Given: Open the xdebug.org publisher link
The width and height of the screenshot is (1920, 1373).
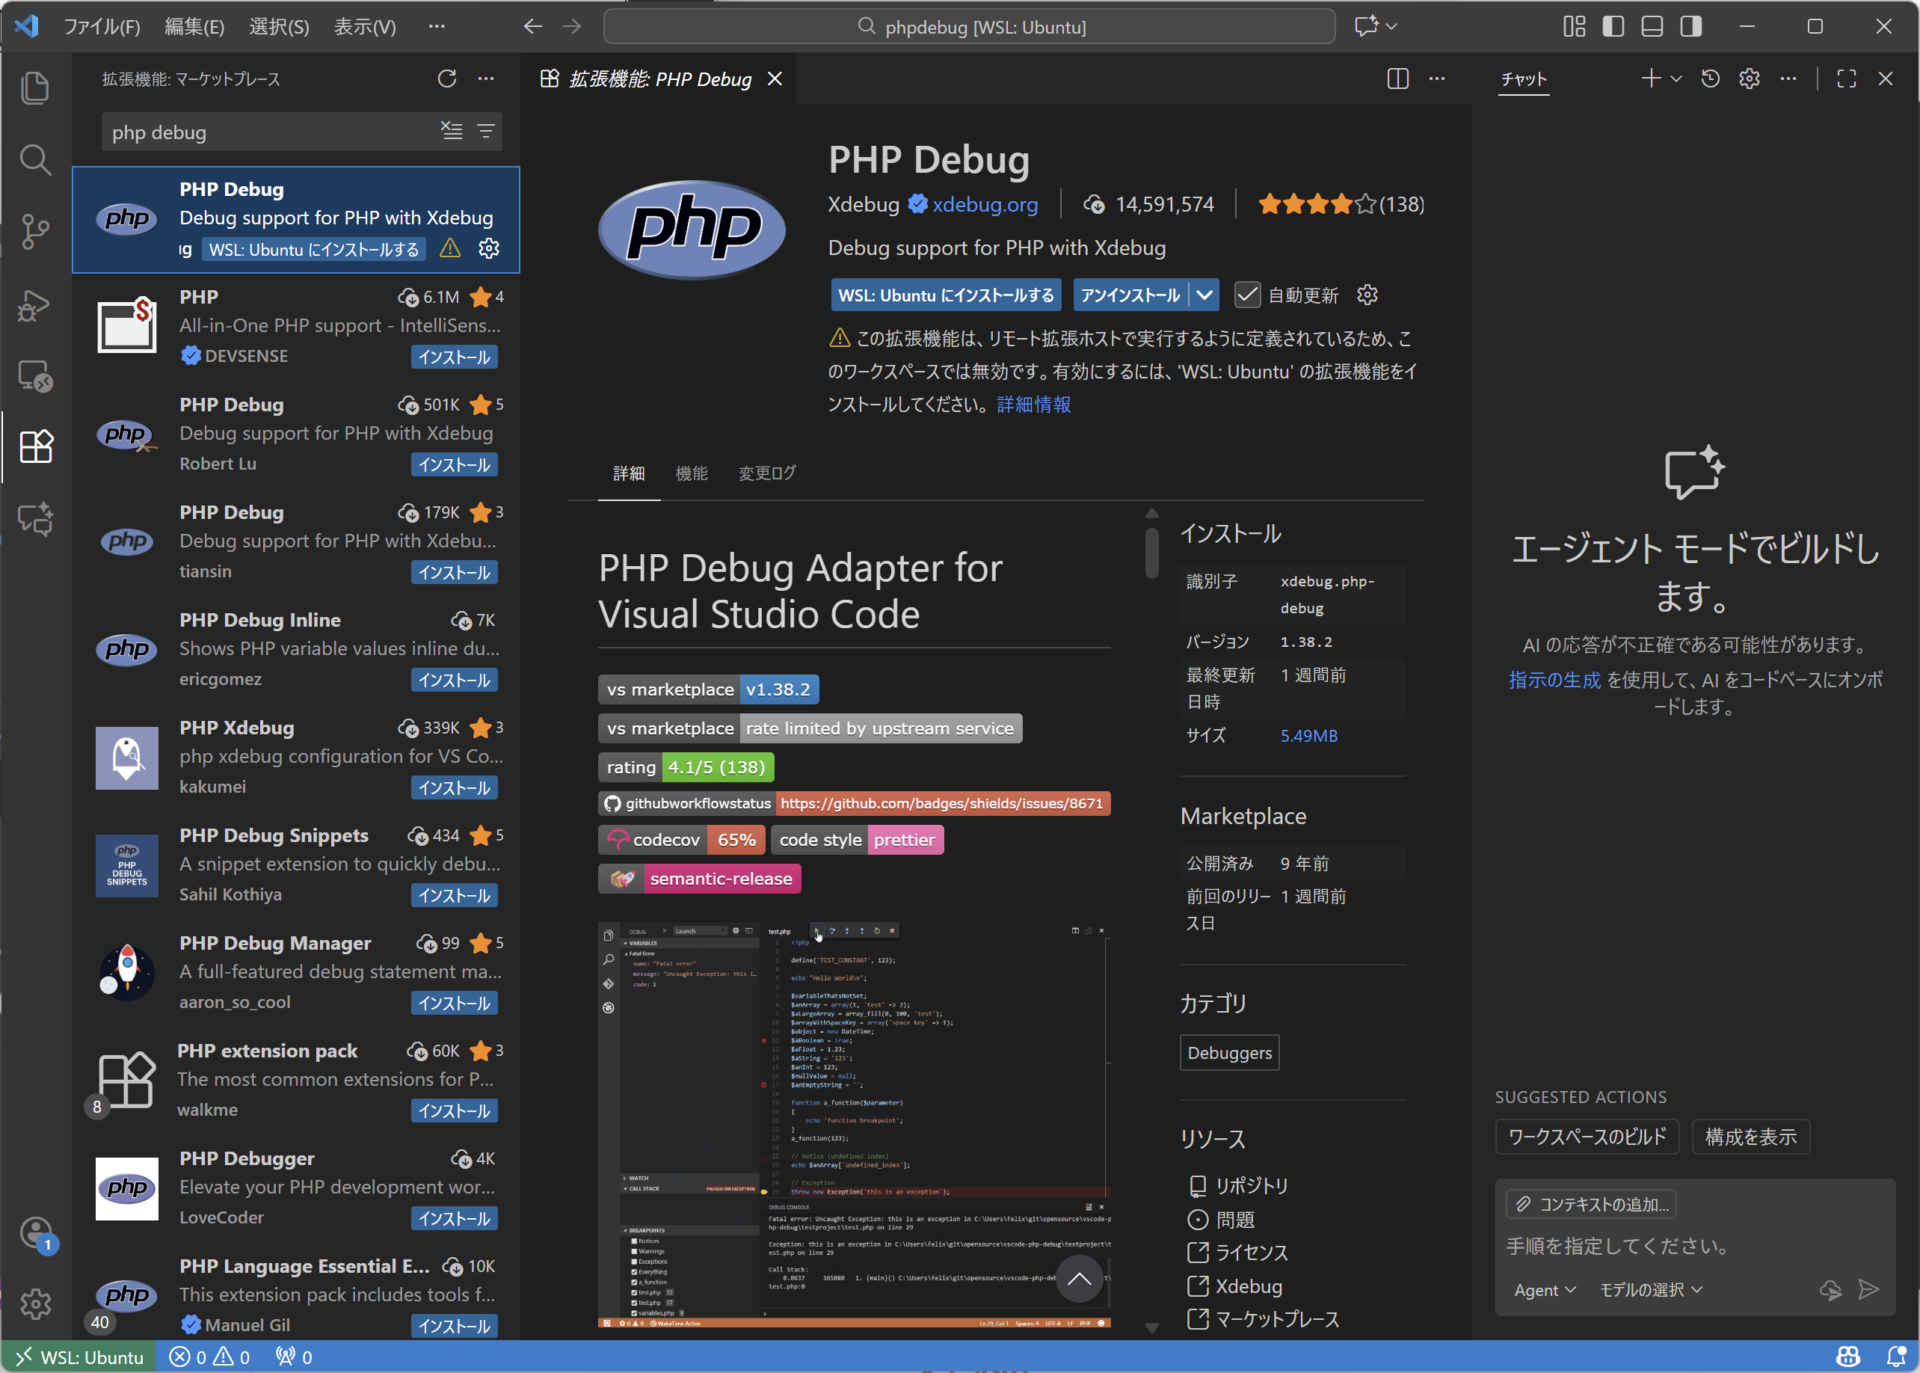Looking at the screenshot, I should pyautogui.click(x=985, y=205).
